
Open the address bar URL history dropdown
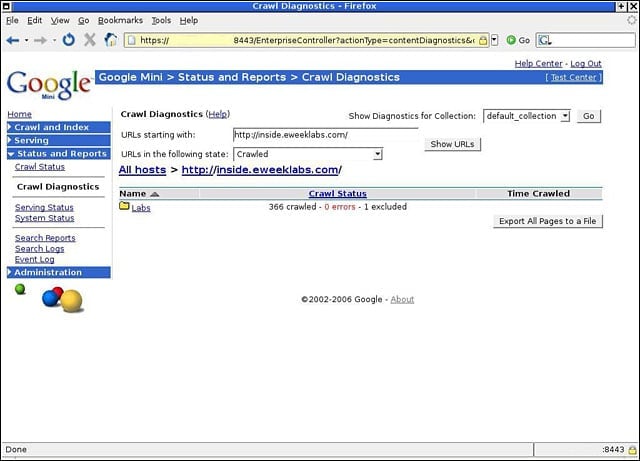pos(494,40)
